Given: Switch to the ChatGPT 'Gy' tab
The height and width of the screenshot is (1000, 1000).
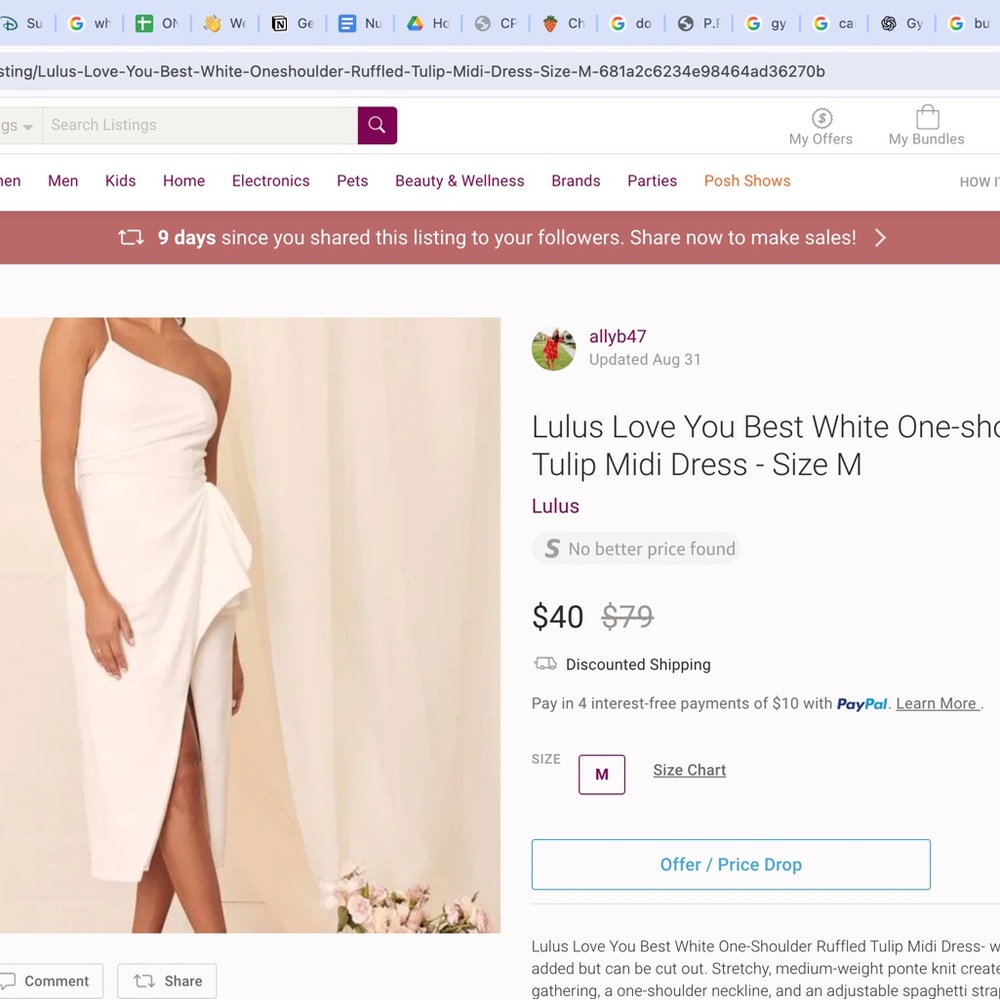Looking at the screenshot, I should tap(901, 24).
